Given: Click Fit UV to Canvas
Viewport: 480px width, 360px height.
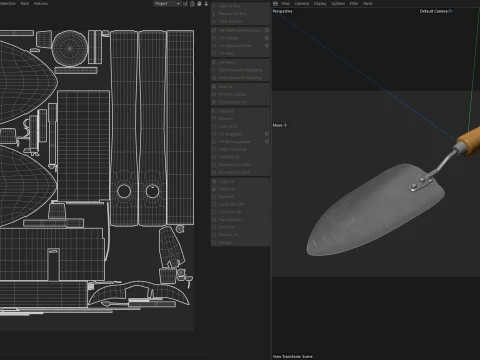Looking at the screenshot, I should coord(240,94).
